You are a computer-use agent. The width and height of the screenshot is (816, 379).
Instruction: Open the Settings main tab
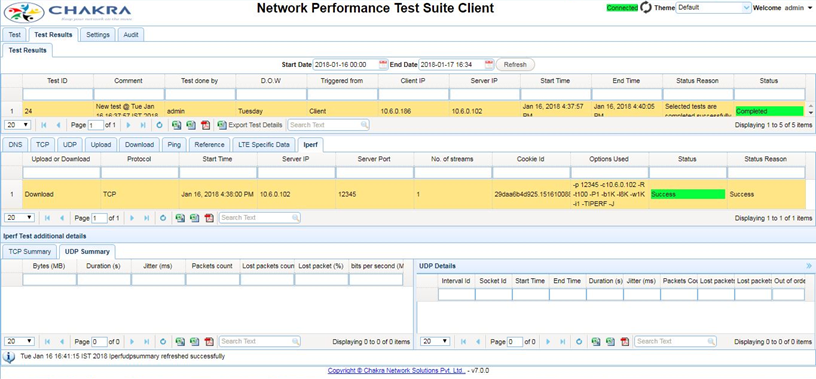(98, 35)
